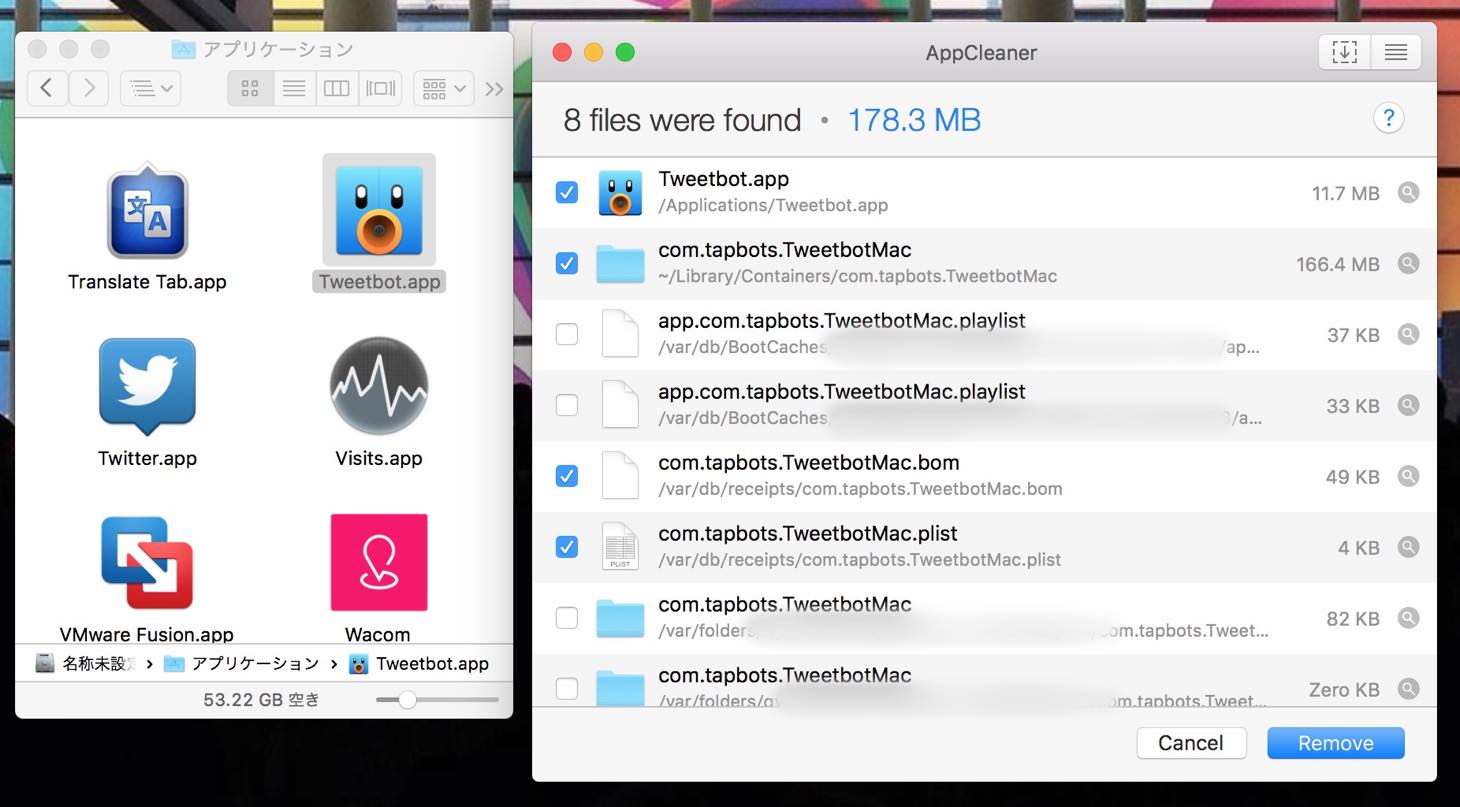Click magnifier icon on the 37 KB row
The height and width of the screenshot is (807, 1460).
point(1408,335)
